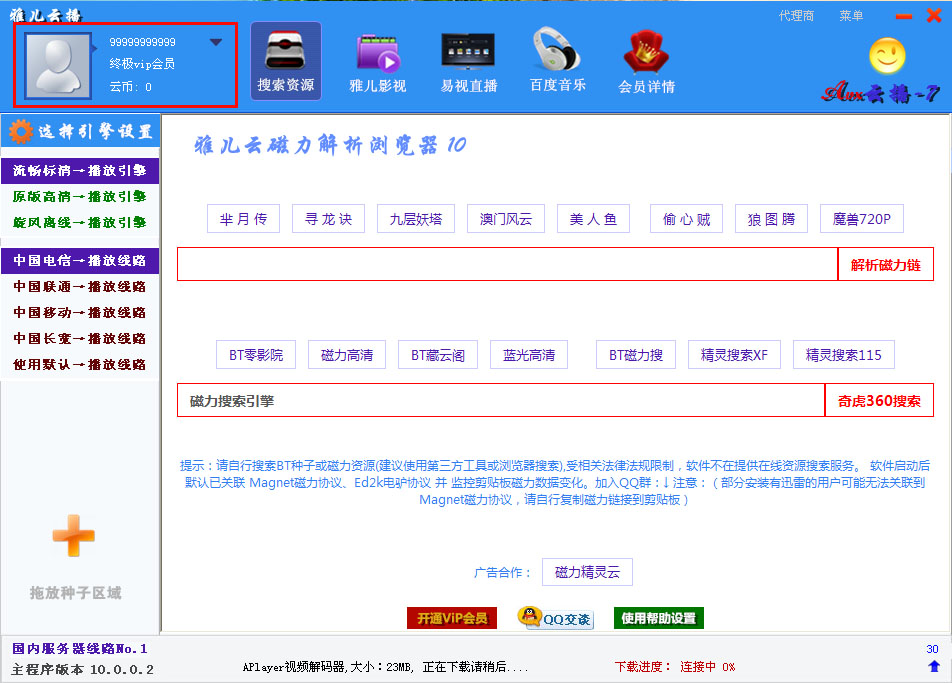Click the 澳门风云 quick search button

pyautogui.click(x=506, y=219)
